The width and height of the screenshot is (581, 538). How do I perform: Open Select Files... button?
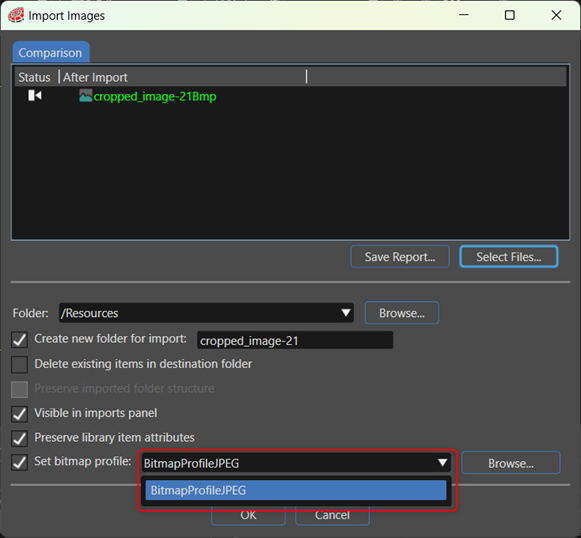(509, 256)
